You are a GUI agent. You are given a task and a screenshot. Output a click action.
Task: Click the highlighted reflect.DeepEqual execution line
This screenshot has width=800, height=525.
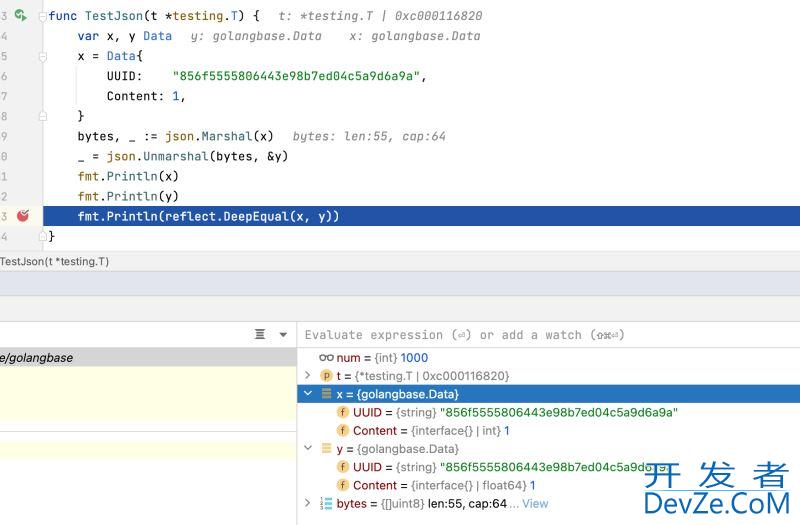click(421, 216)
